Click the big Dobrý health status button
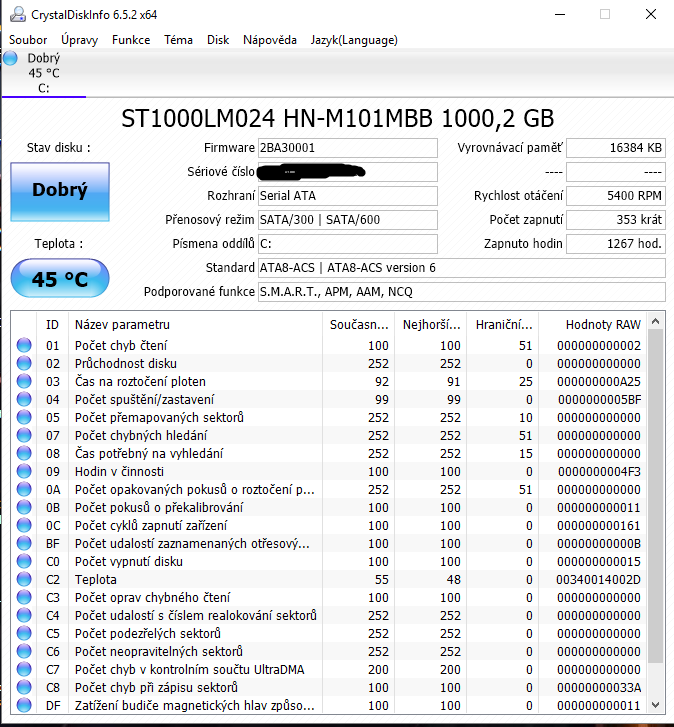Screen dimensions: 674x727 [x=60, y=191]
